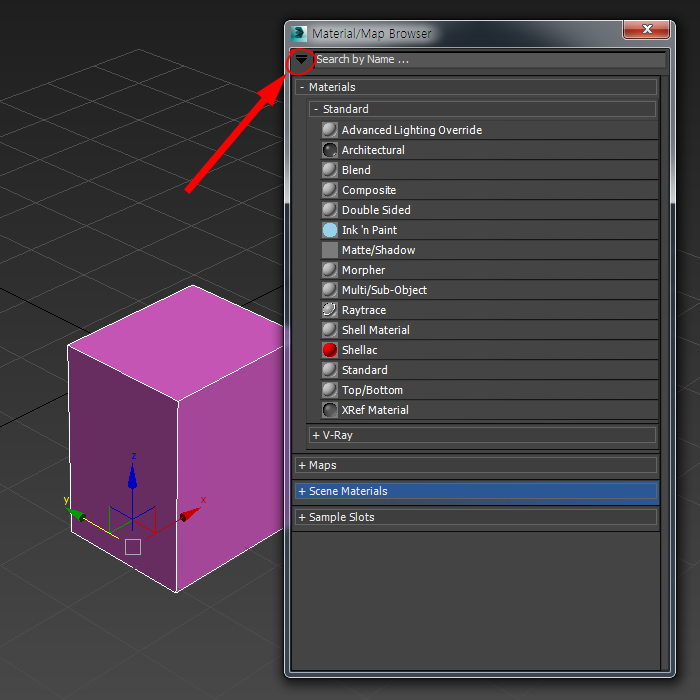
Task: Click the Top/Bottom material sphere icon
Action: [x=329, y=390]
